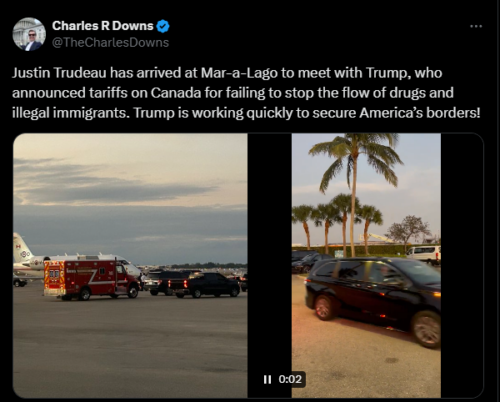500x402 pixels.
Task: Click the 0:02 video timestamp
Action: tap(290, 379)
